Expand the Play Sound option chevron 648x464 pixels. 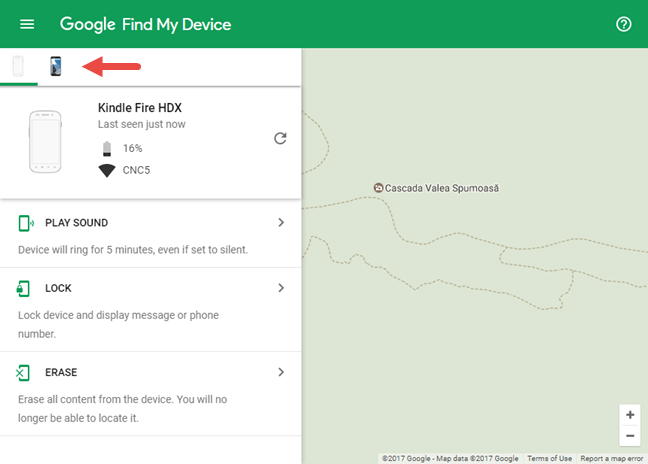pos(281,223)
